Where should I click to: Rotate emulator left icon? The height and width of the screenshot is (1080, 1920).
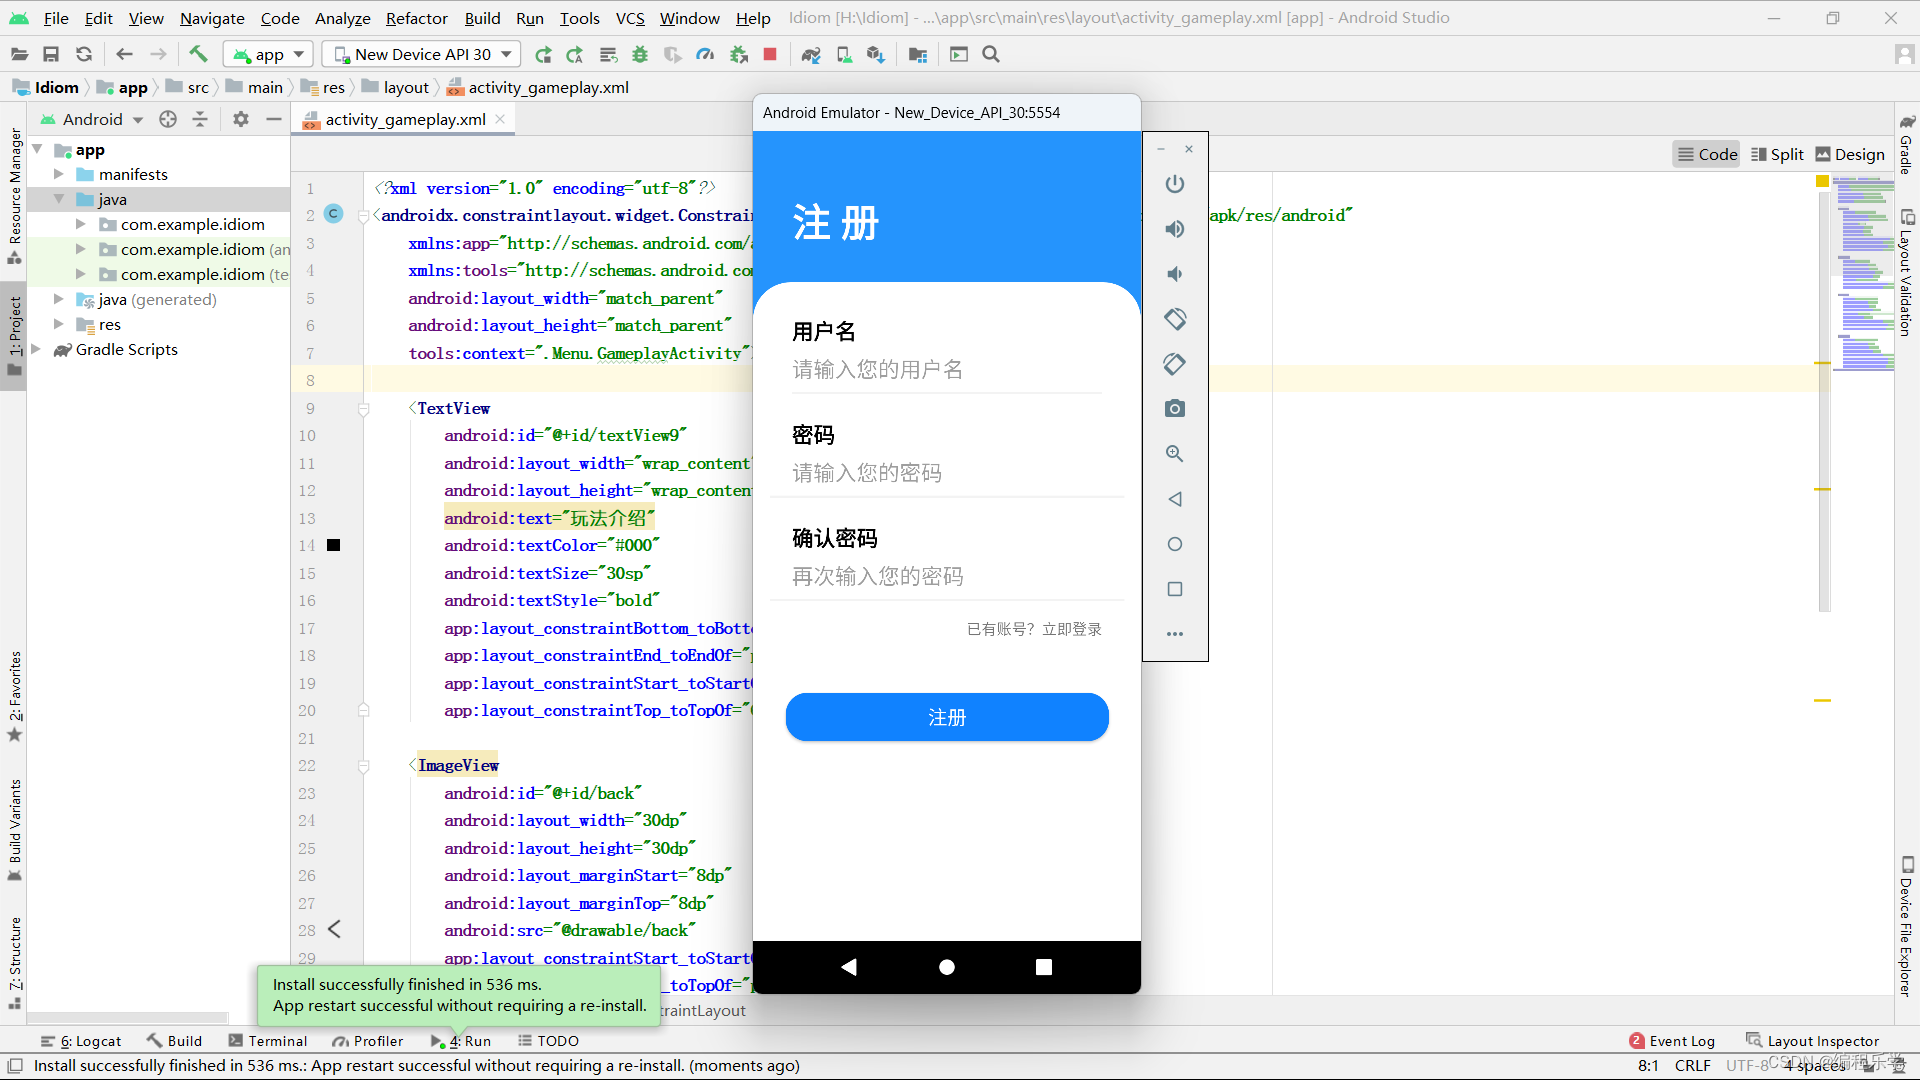pos(1175,319)
